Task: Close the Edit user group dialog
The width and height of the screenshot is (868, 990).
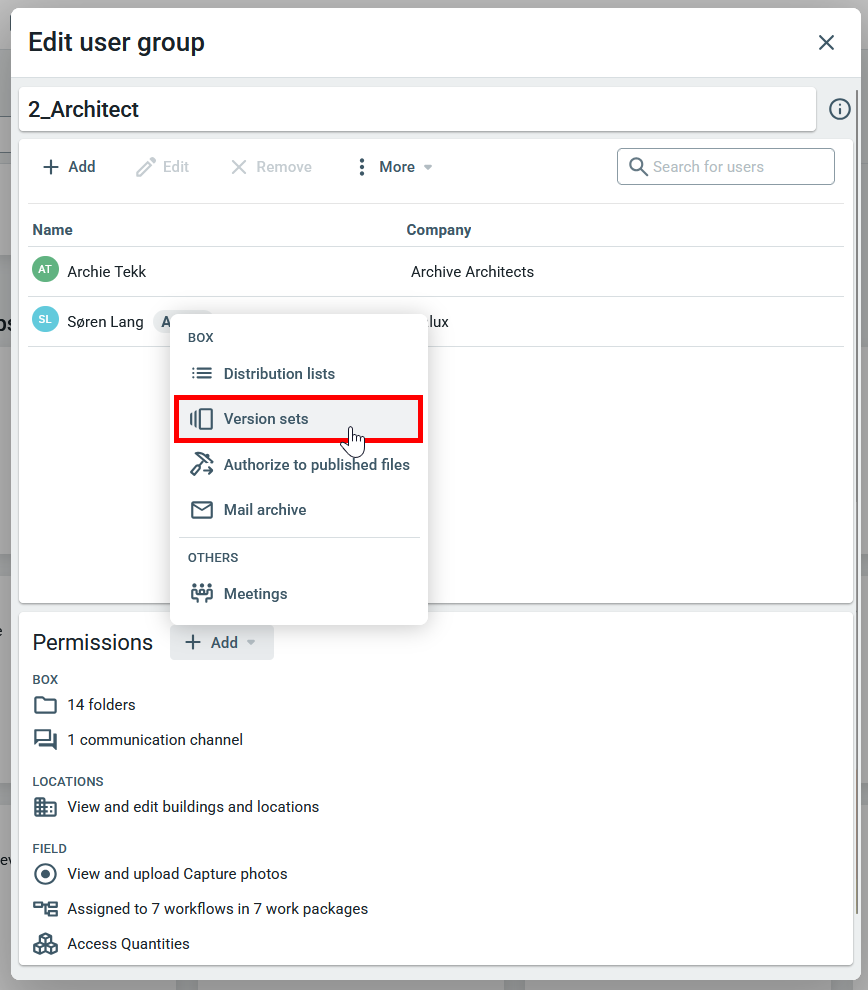Action: click(x=826, y=42)
